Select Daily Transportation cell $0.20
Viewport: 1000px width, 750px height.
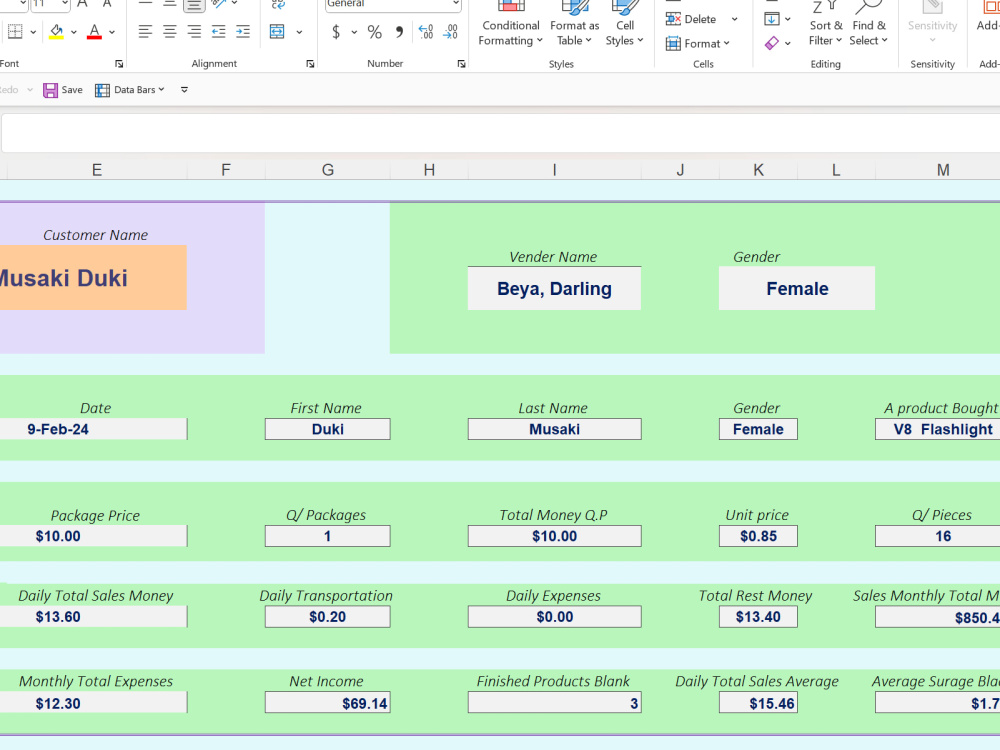pyautogui.click(x=327, y=617)
